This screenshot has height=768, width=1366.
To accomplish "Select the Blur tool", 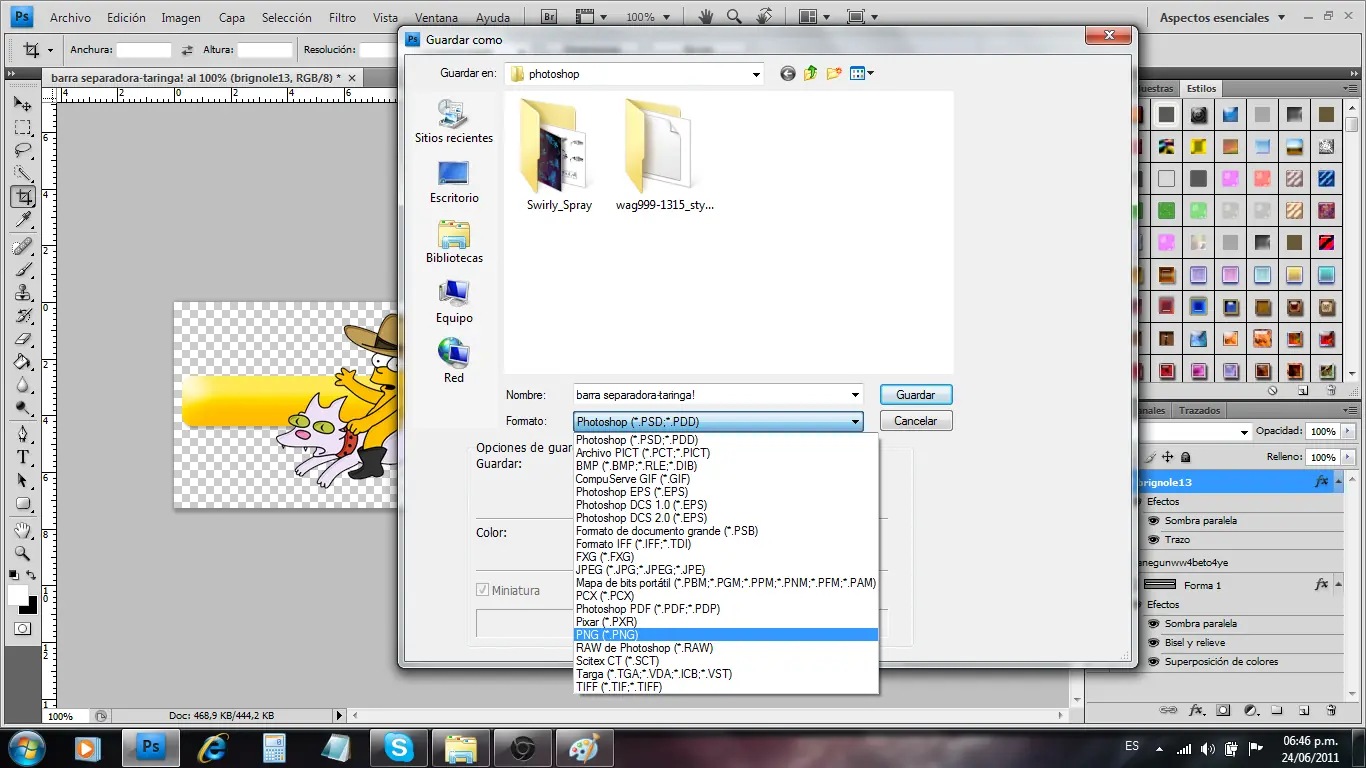I will pos(22,386).
